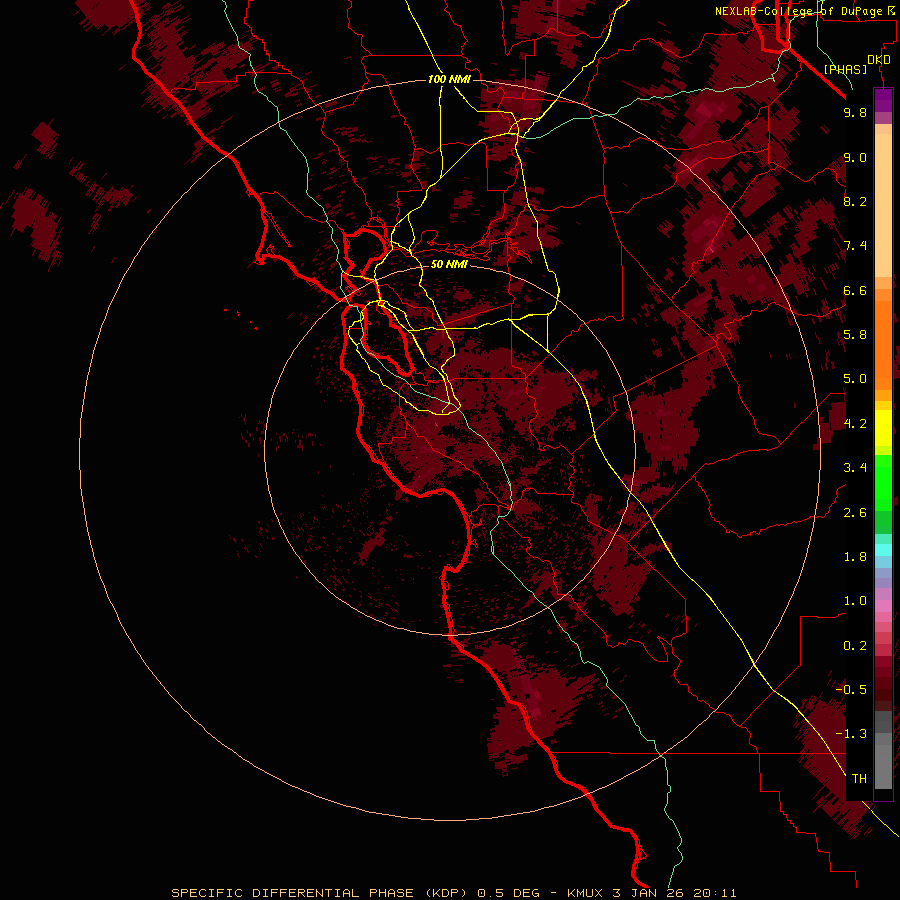900x900 pixels.
Task: Pick the orange segment of the color bar
Action: (x=883, y=345)
